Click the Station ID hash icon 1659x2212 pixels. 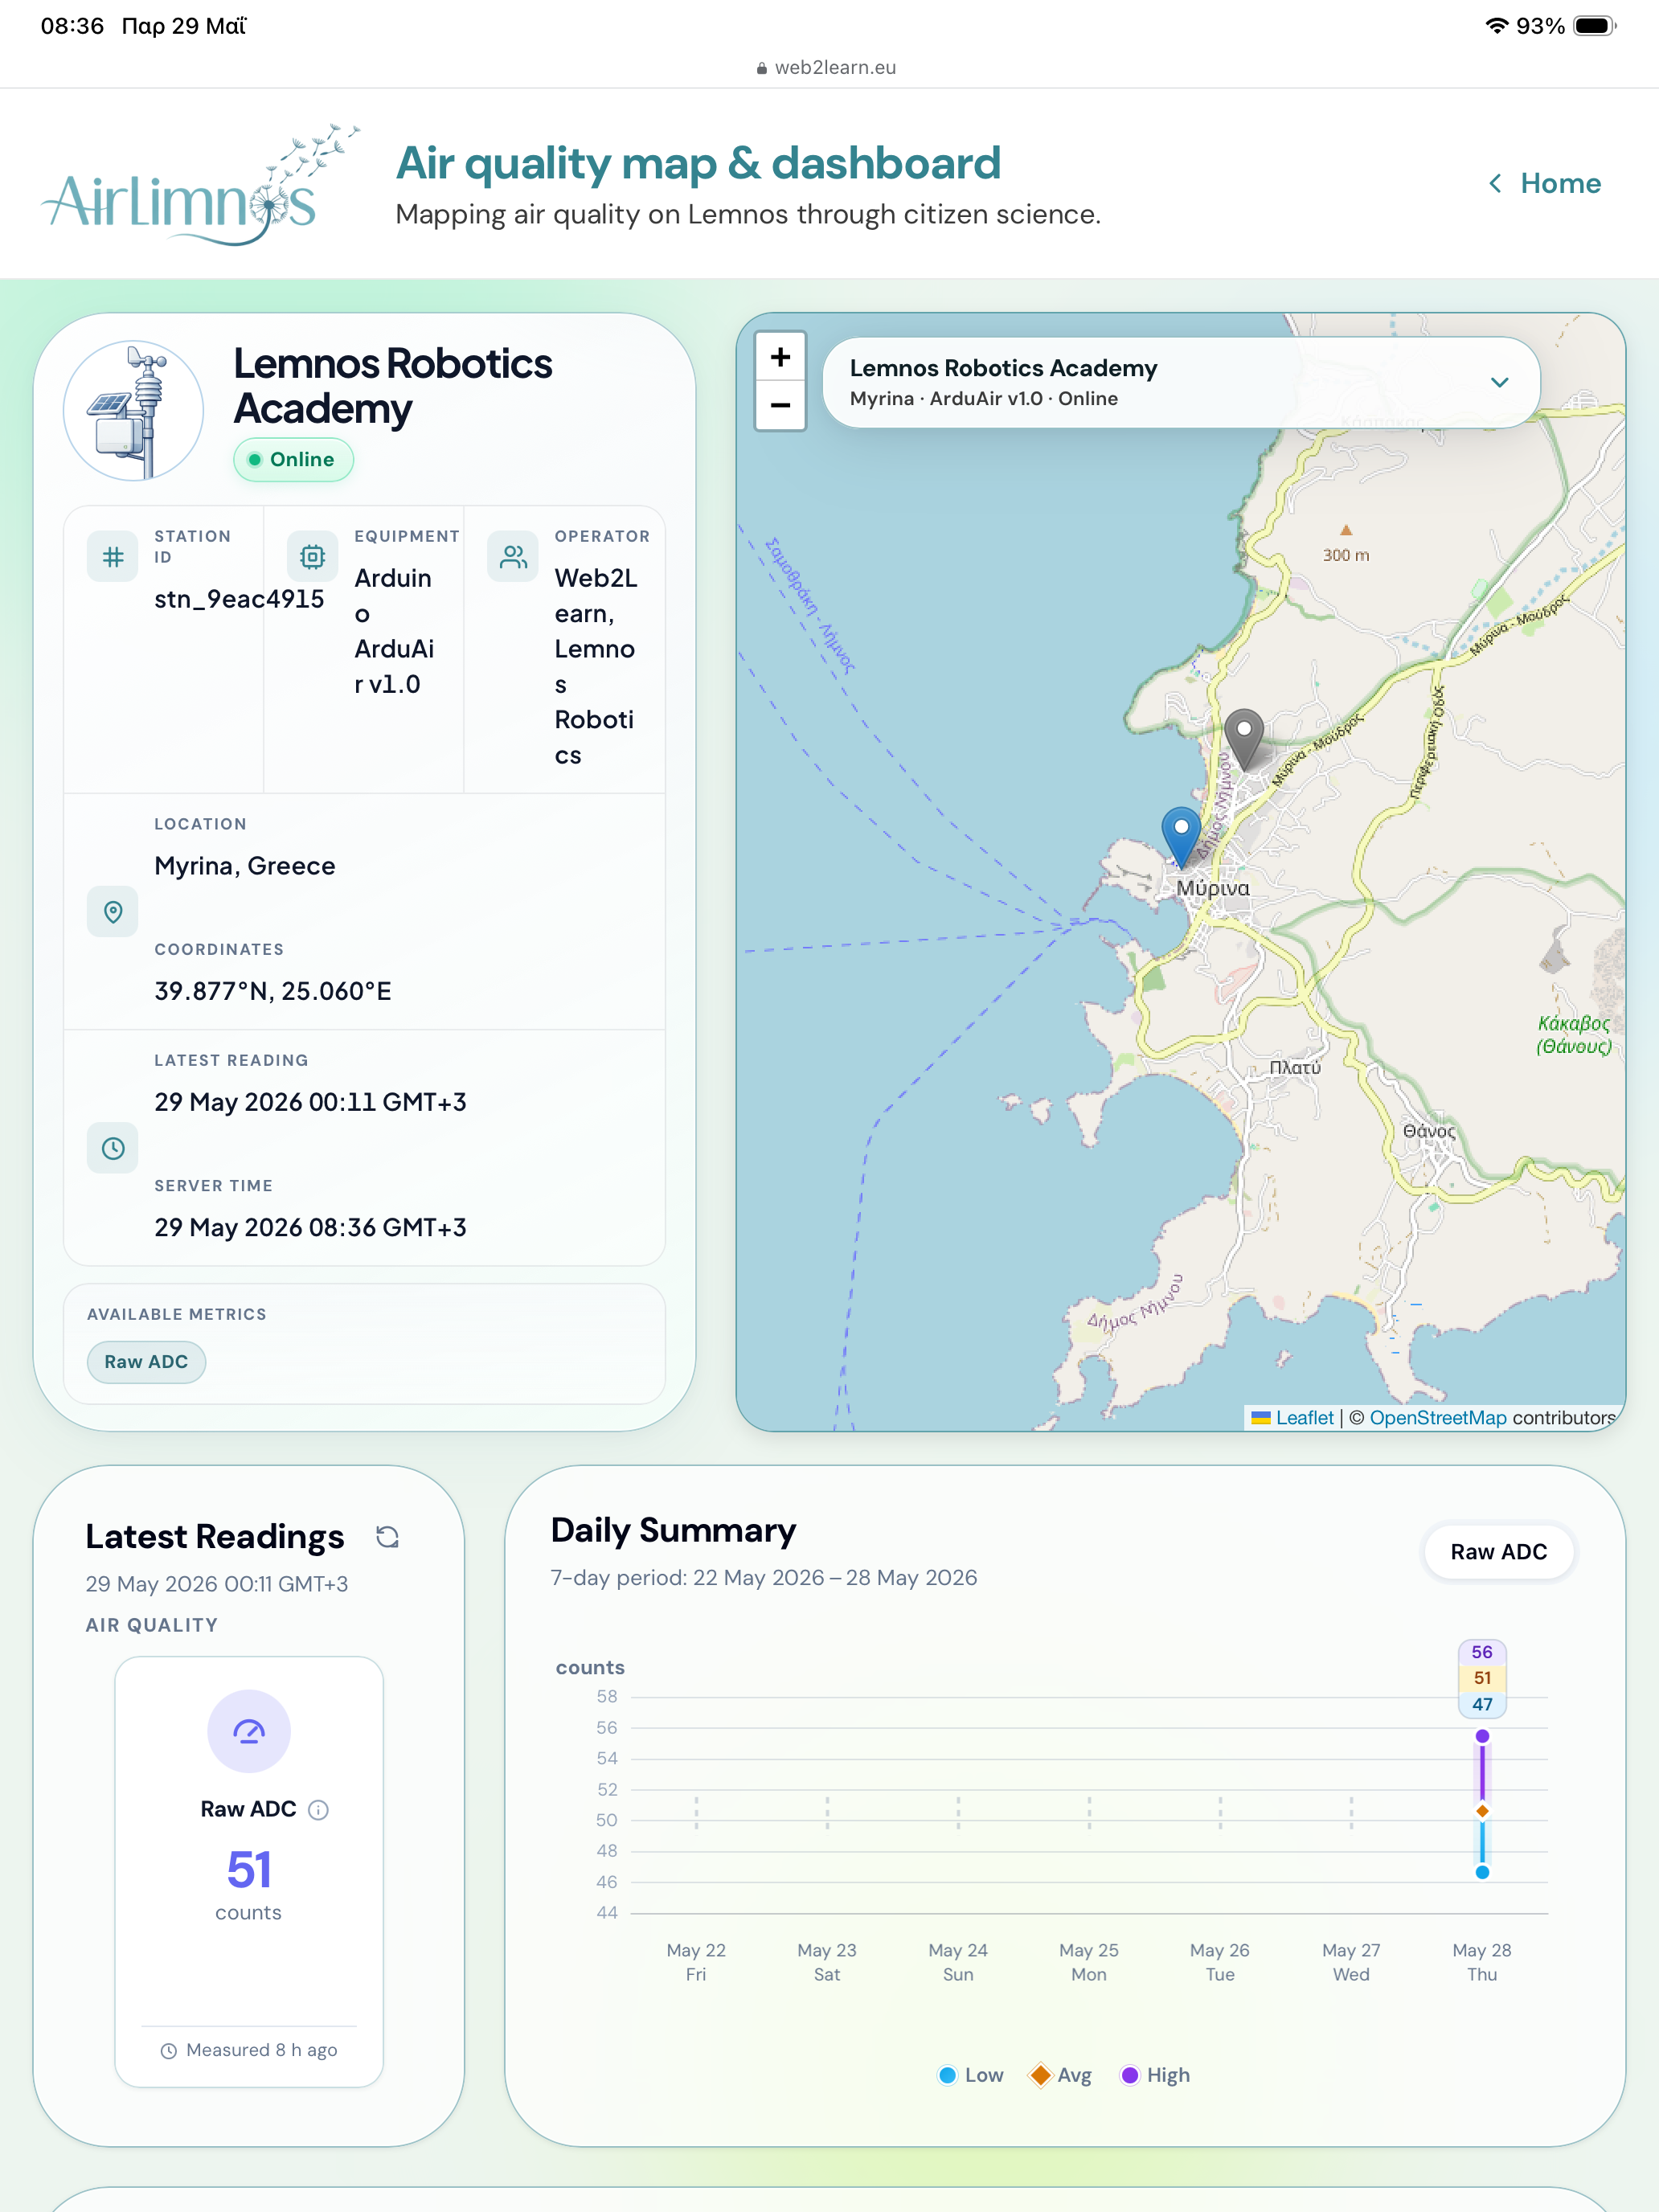coord(113,556)
